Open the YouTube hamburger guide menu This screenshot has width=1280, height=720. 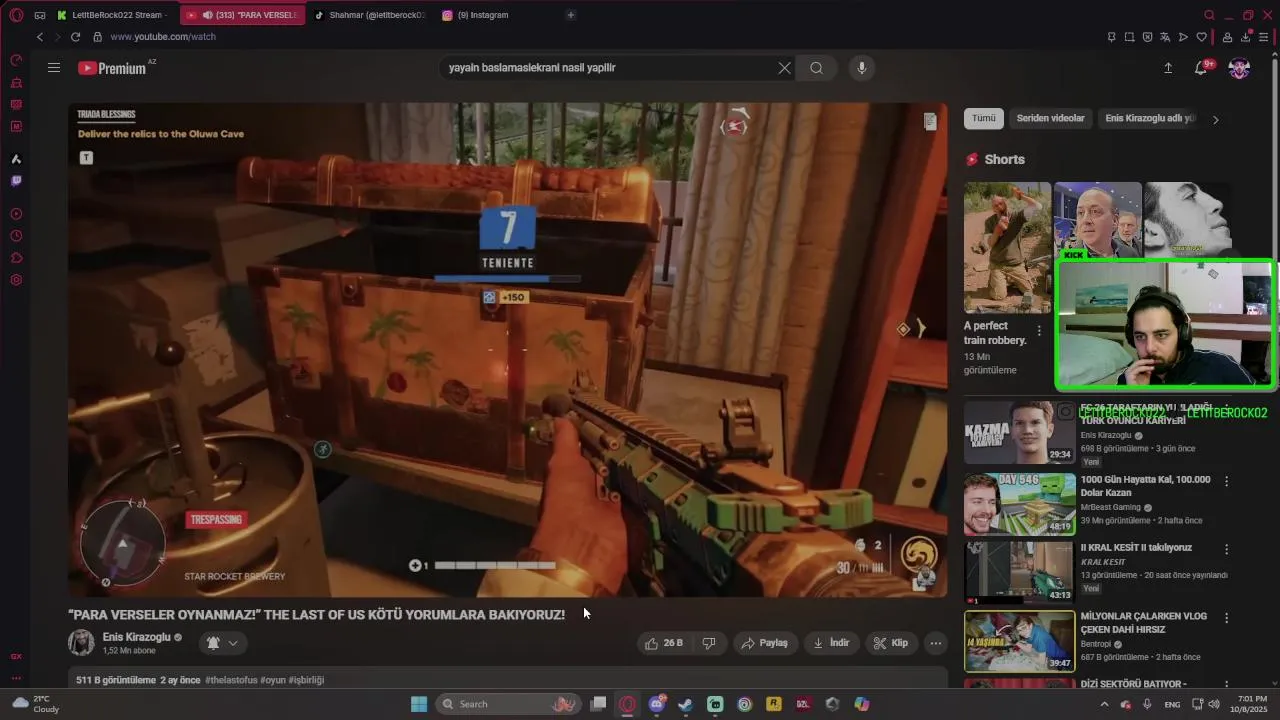(x=54, y=68)
